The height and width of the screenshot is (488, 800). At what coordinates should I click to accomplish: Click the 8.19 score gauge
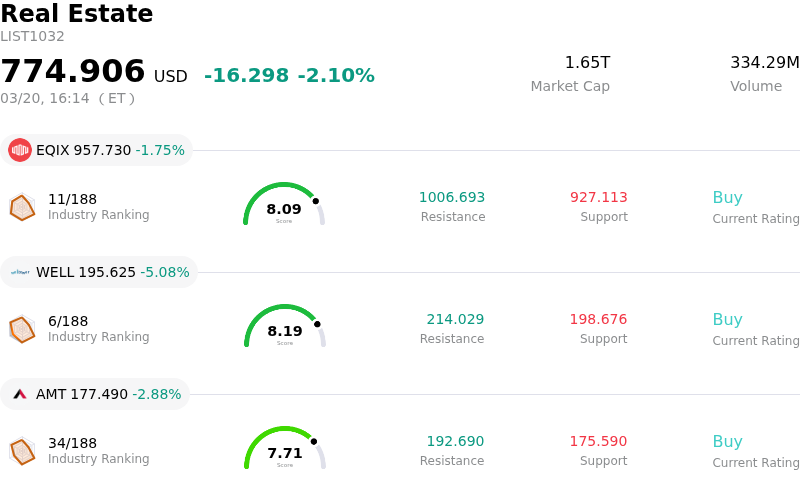[x=284, y=328]
